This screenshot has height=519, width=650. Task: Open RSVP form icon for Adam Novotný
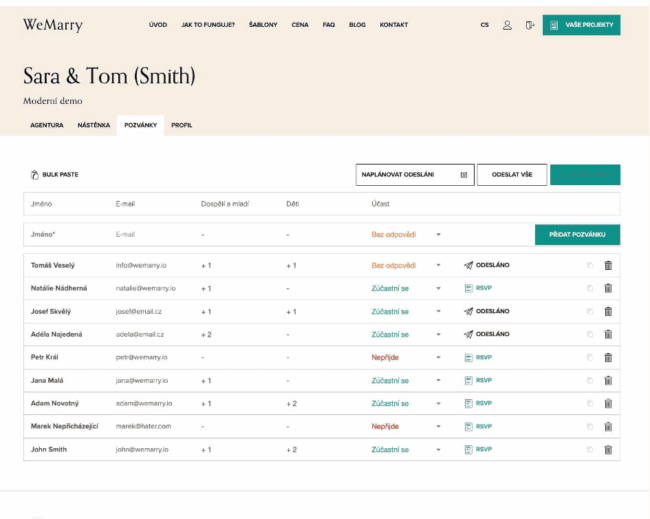(468, 403)
